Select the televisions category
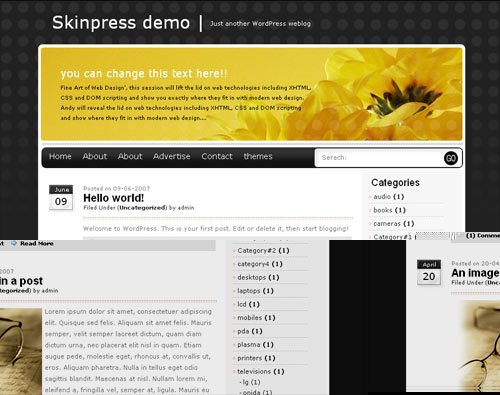500x395 pixels. point(254,371)
